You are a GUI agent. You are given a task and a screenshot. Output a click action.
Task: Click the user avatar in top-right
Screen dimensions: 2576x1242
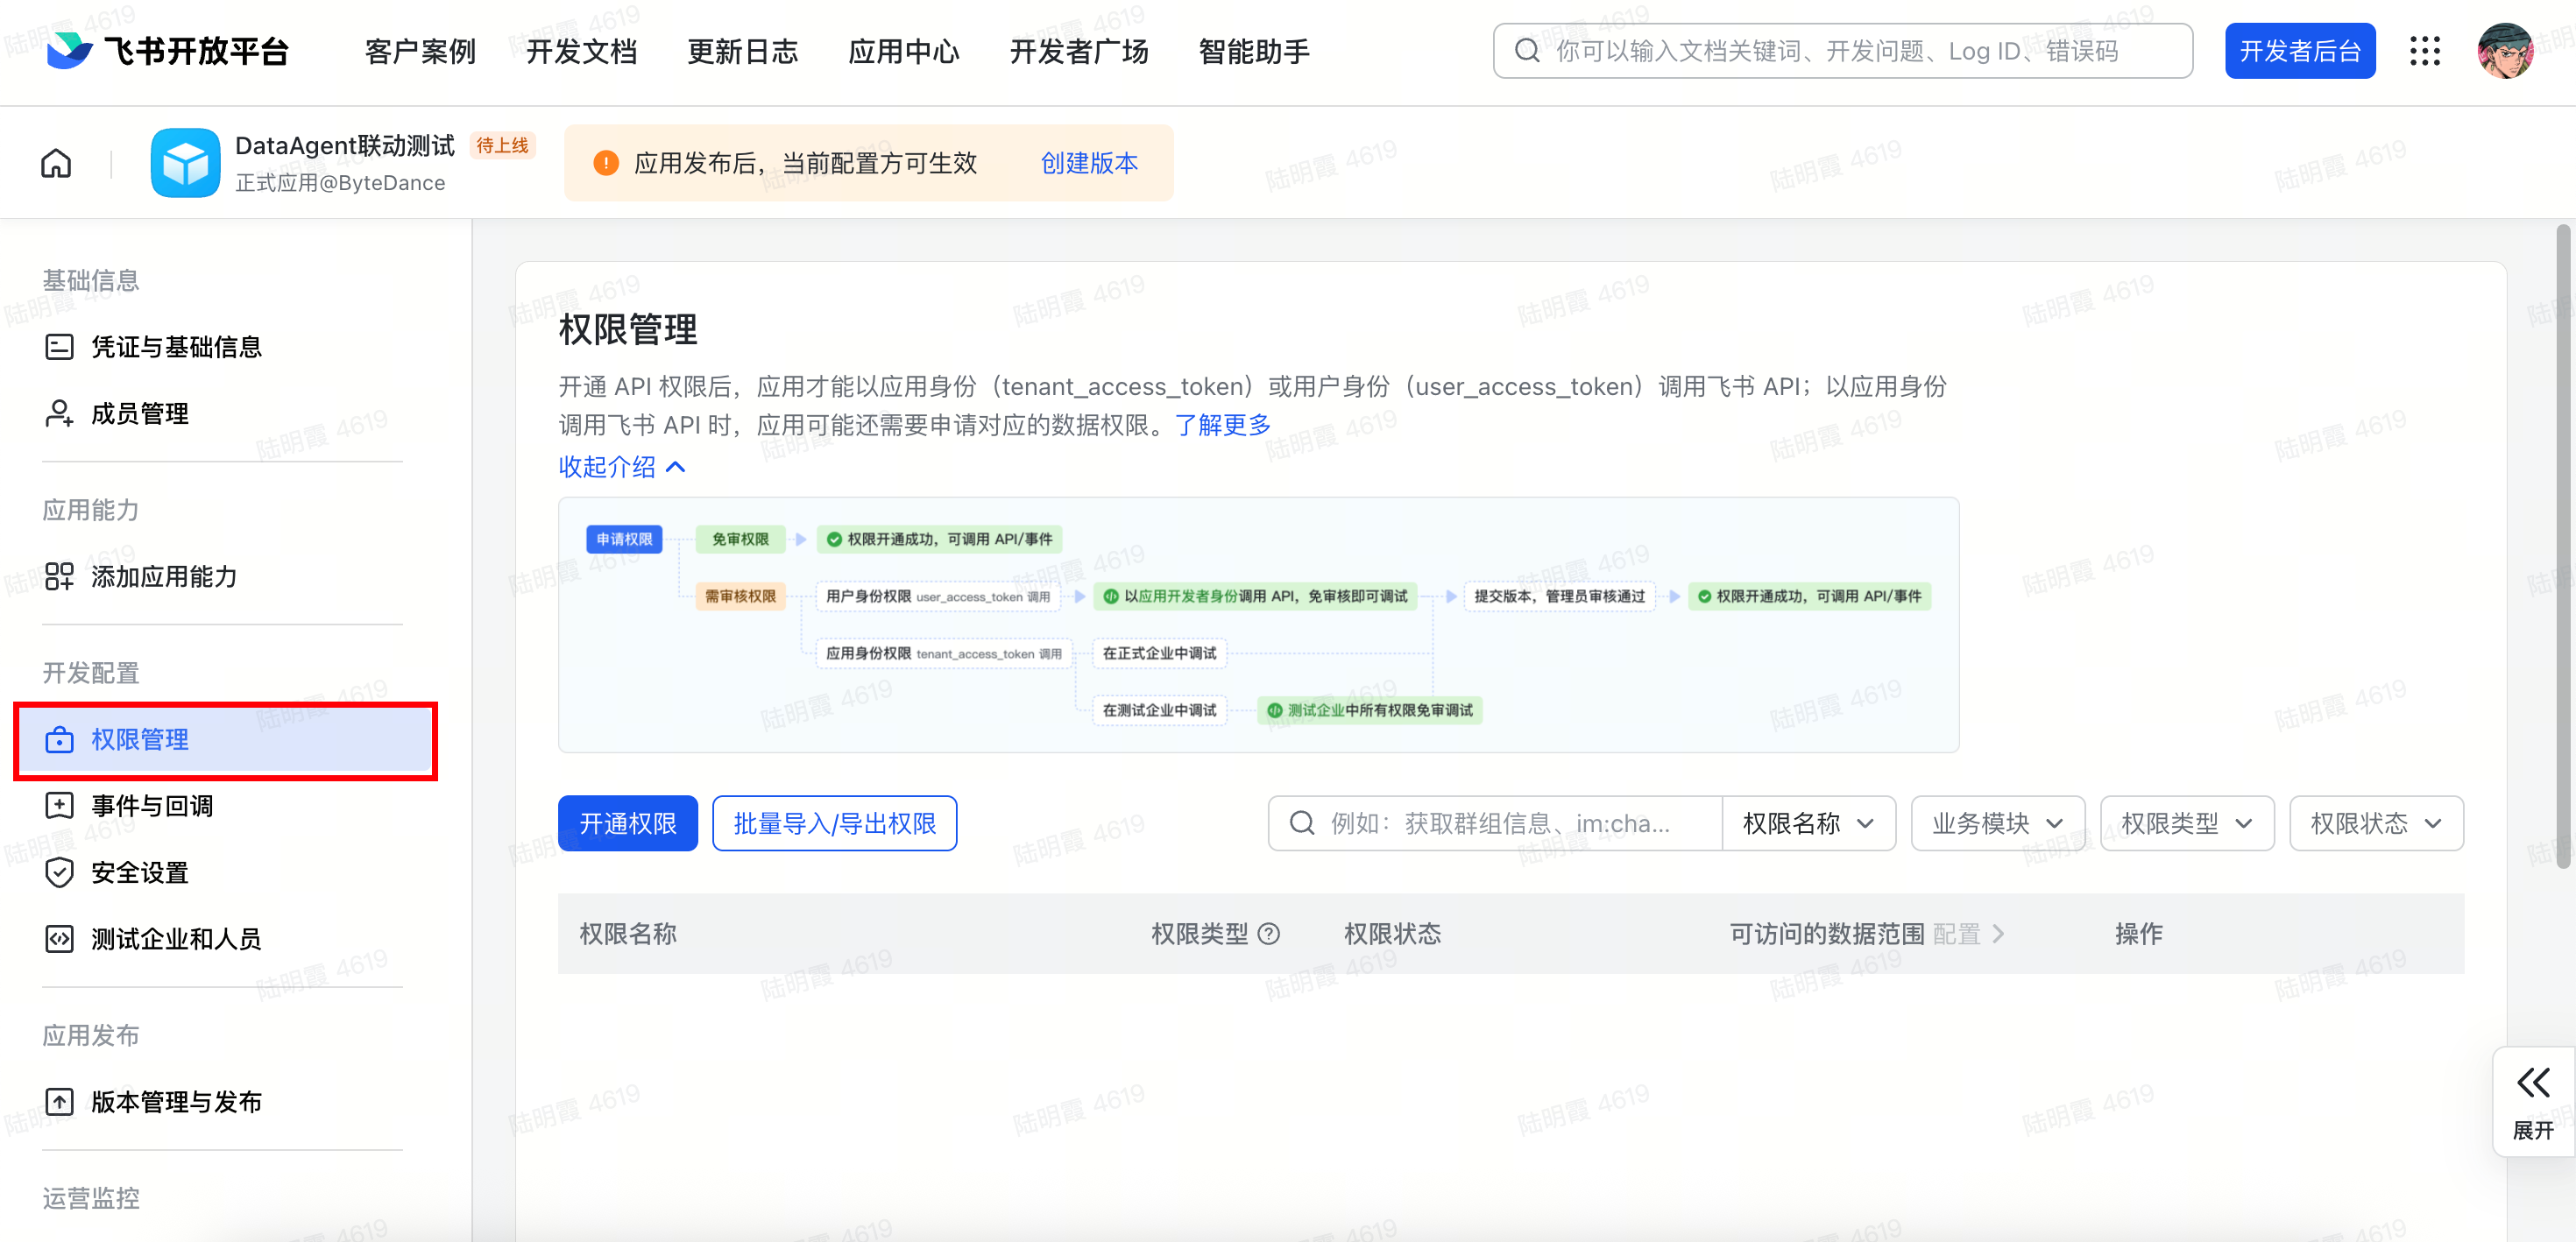[x=2505, y=51]
